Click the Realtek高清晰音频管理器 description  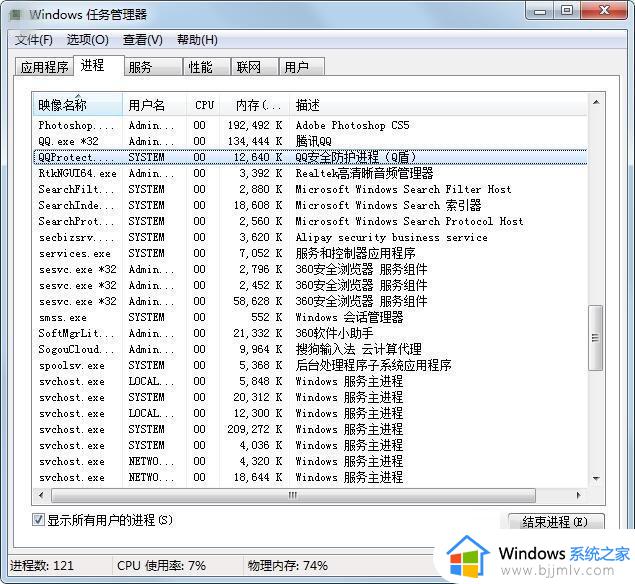[364, 173]
